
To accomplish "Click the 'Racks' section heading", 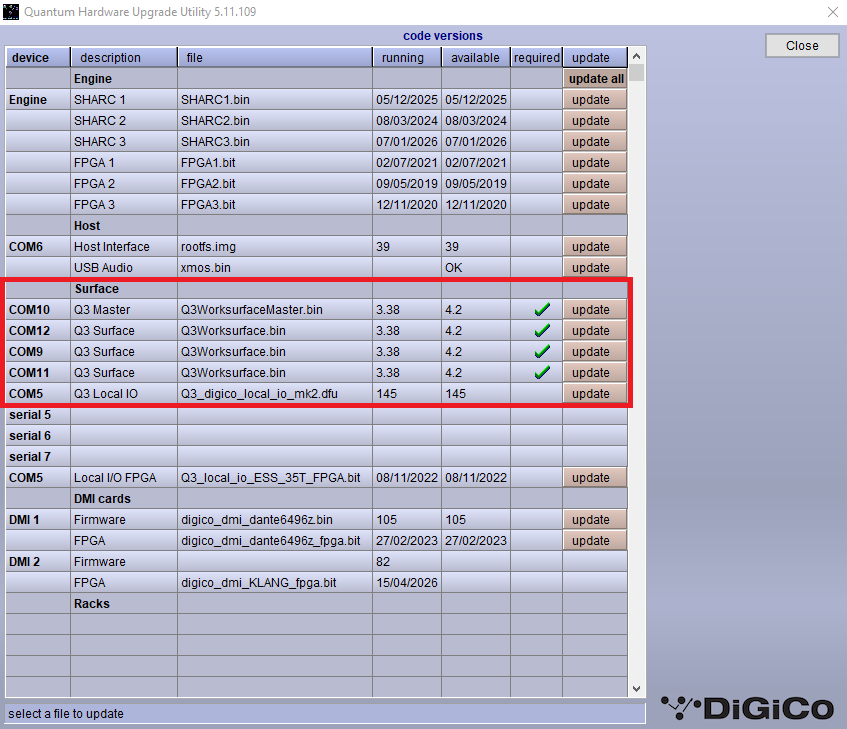I will pyautogui.click(x=92, y=604).
